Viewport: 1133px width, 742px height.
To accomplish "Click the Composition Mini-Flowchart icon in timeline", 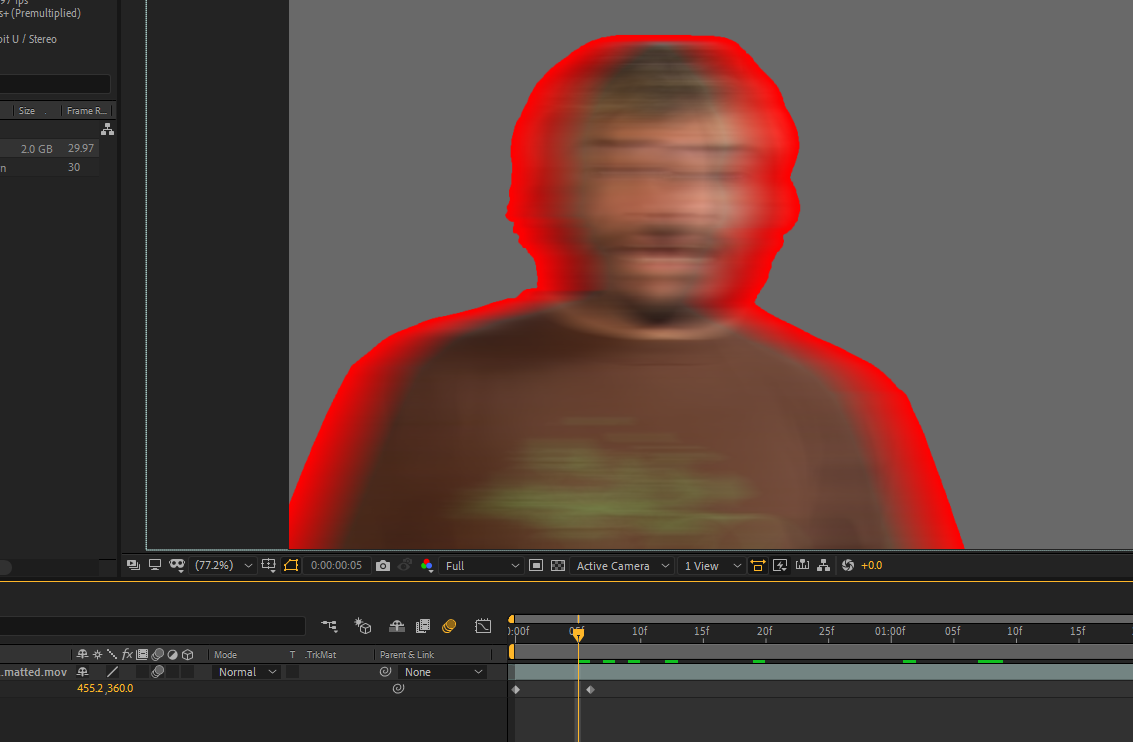I will click(329, 626).
